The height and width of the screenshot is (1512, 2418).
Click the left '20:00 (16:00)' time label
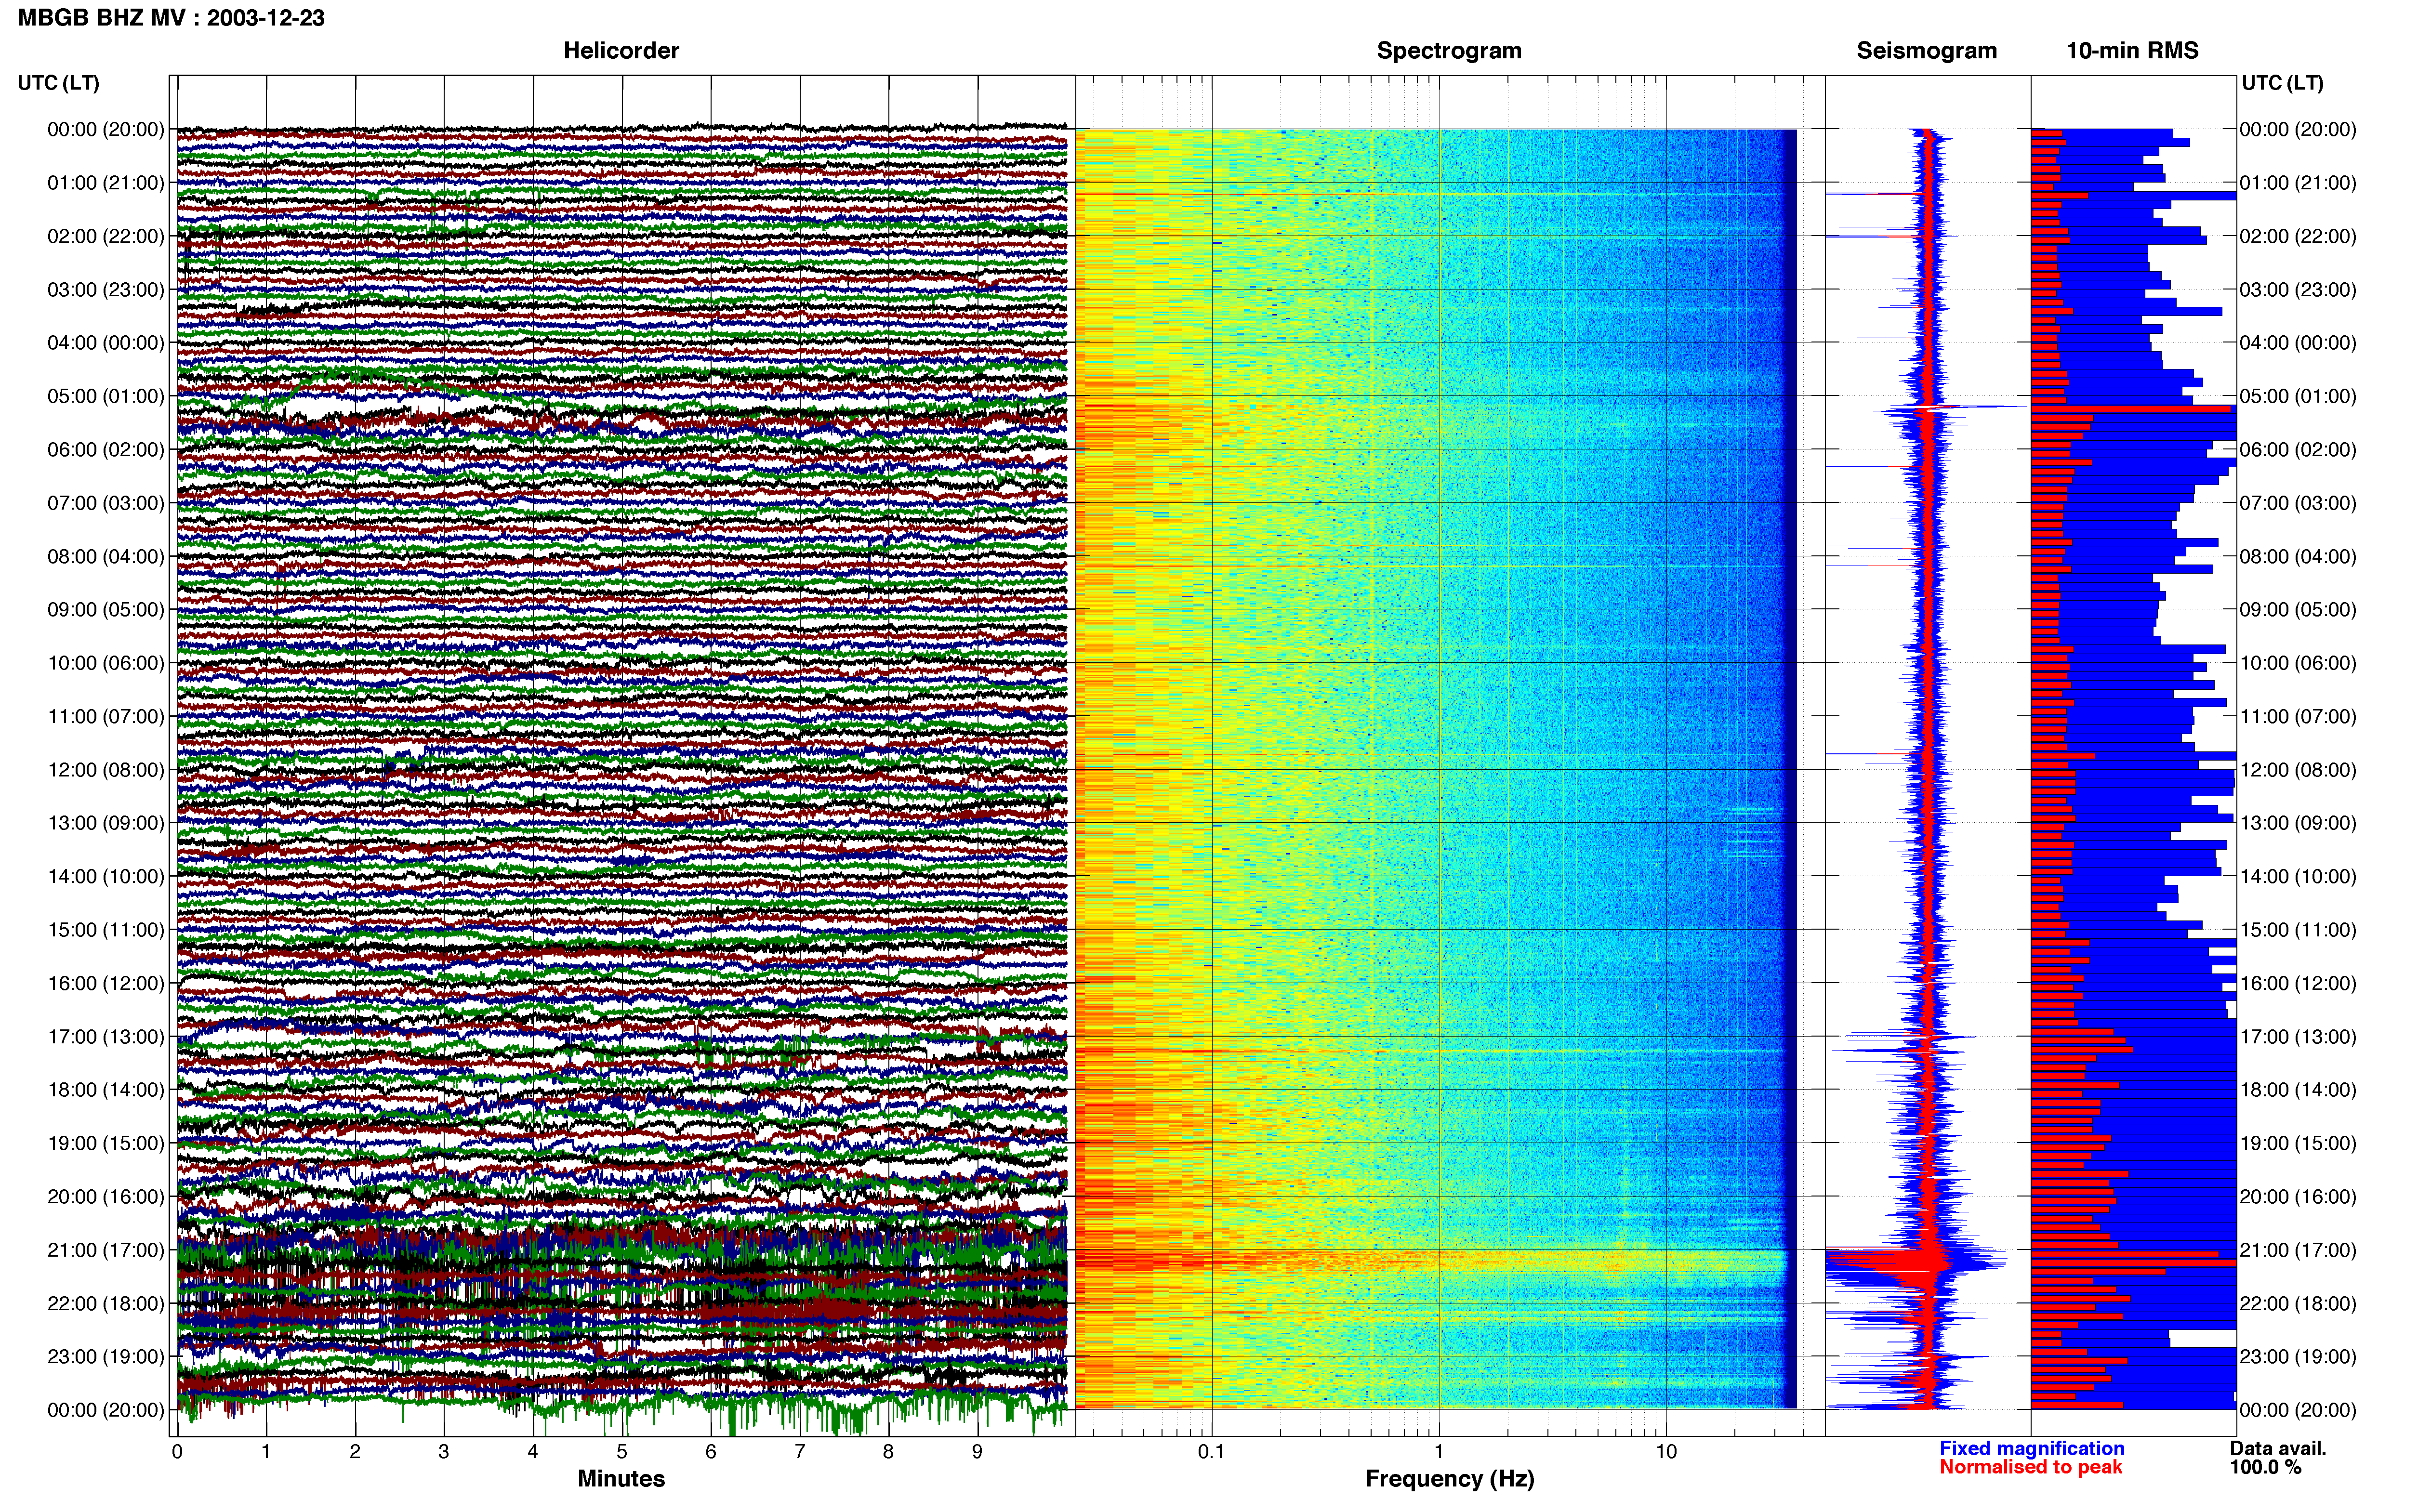(x=106, y=1197)
